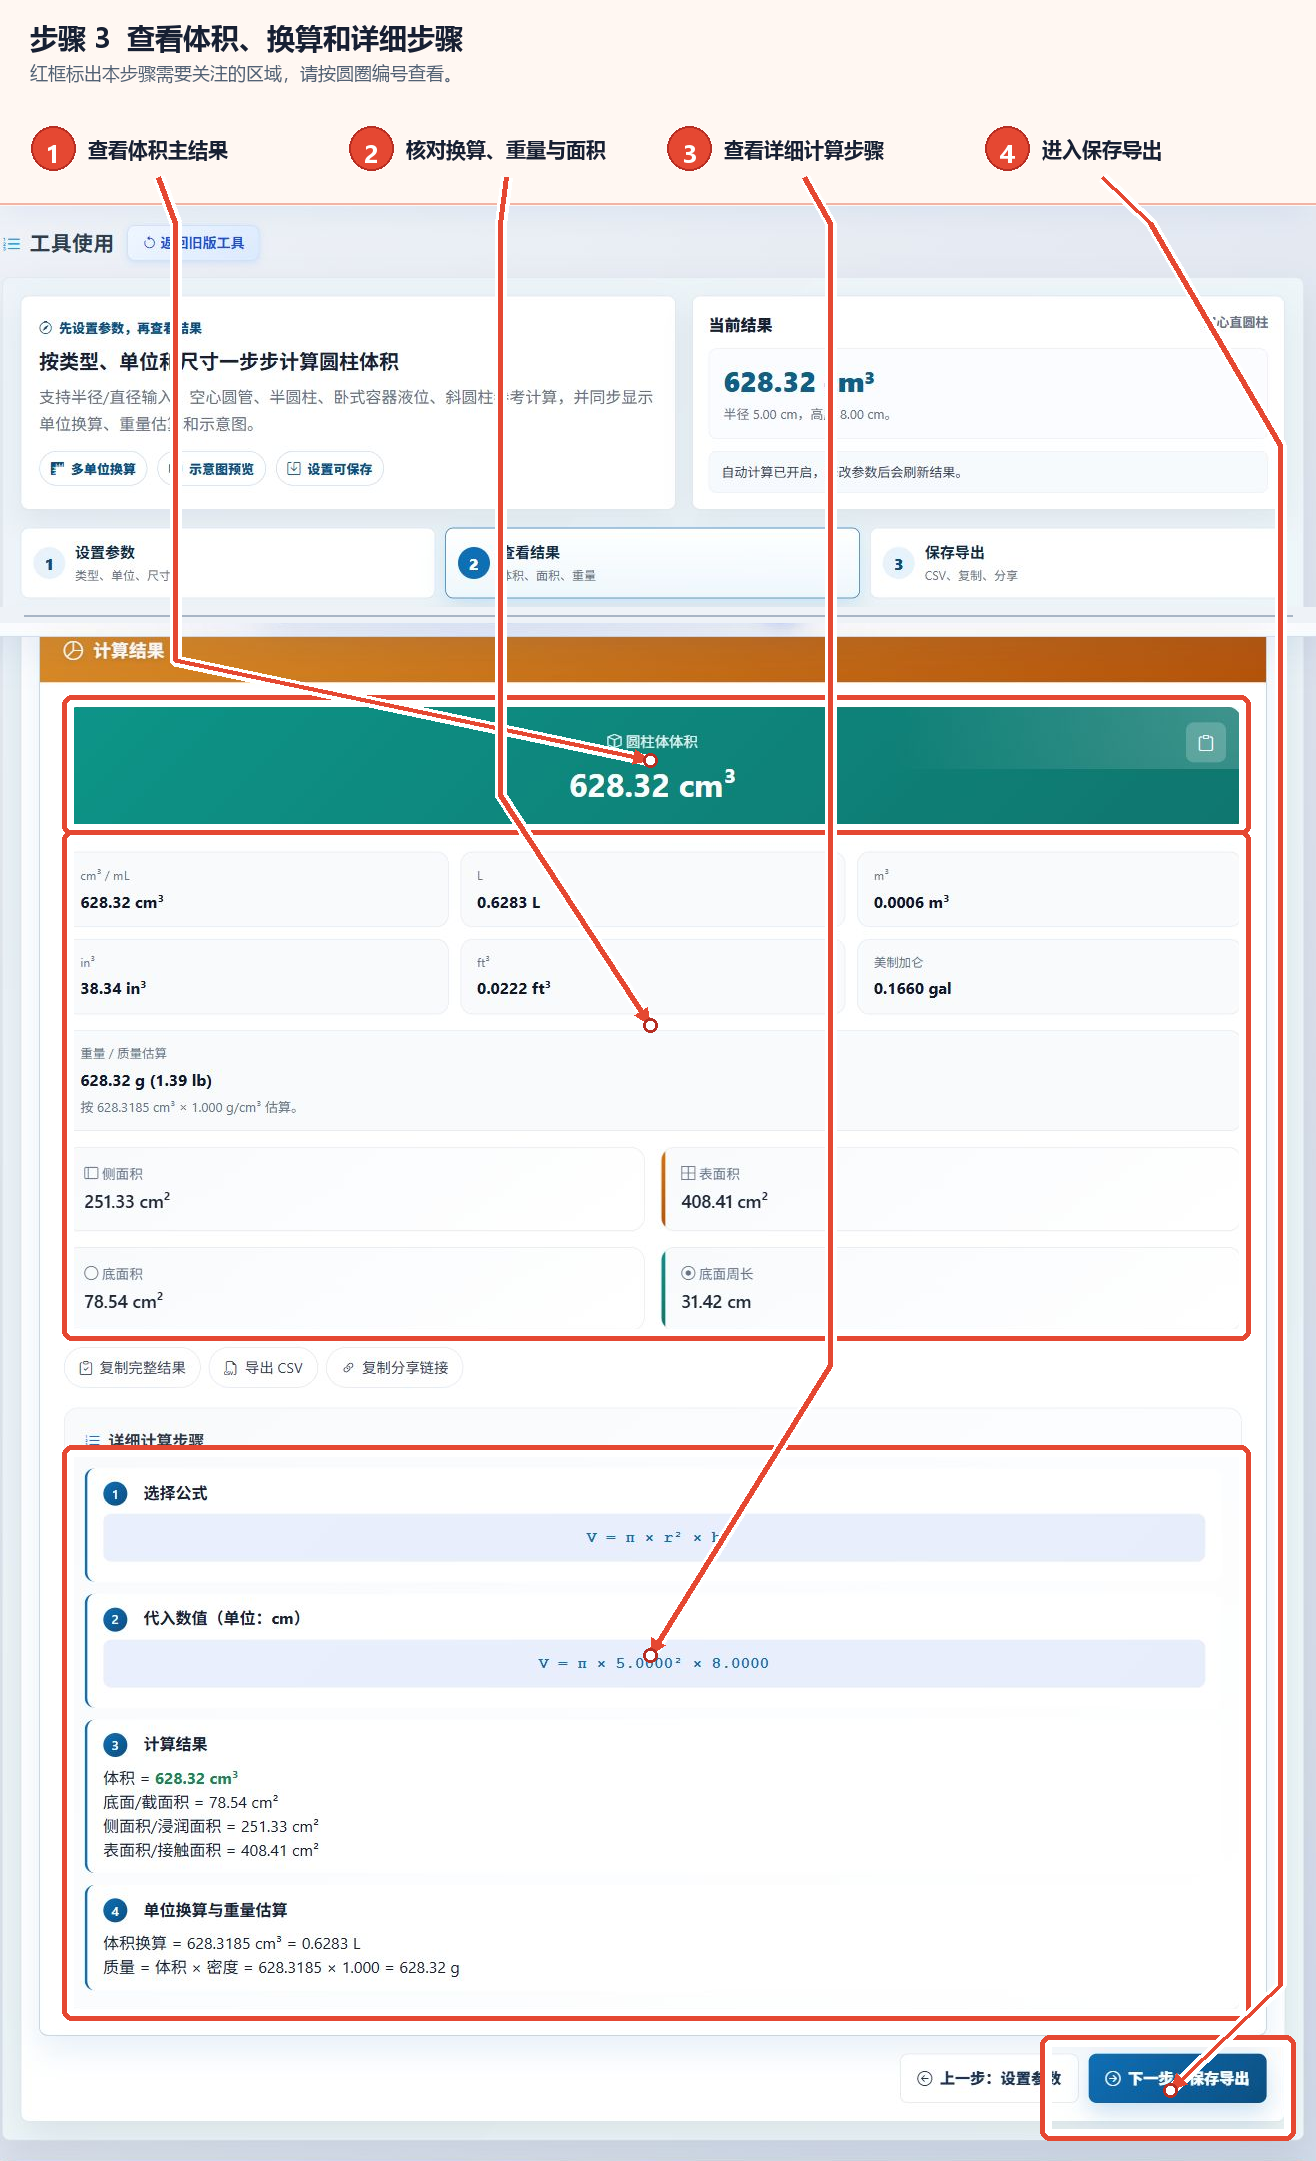Click the cube icon above 圆柱体体积
Screen dimensions: 1316x2161
pos(614,741)
